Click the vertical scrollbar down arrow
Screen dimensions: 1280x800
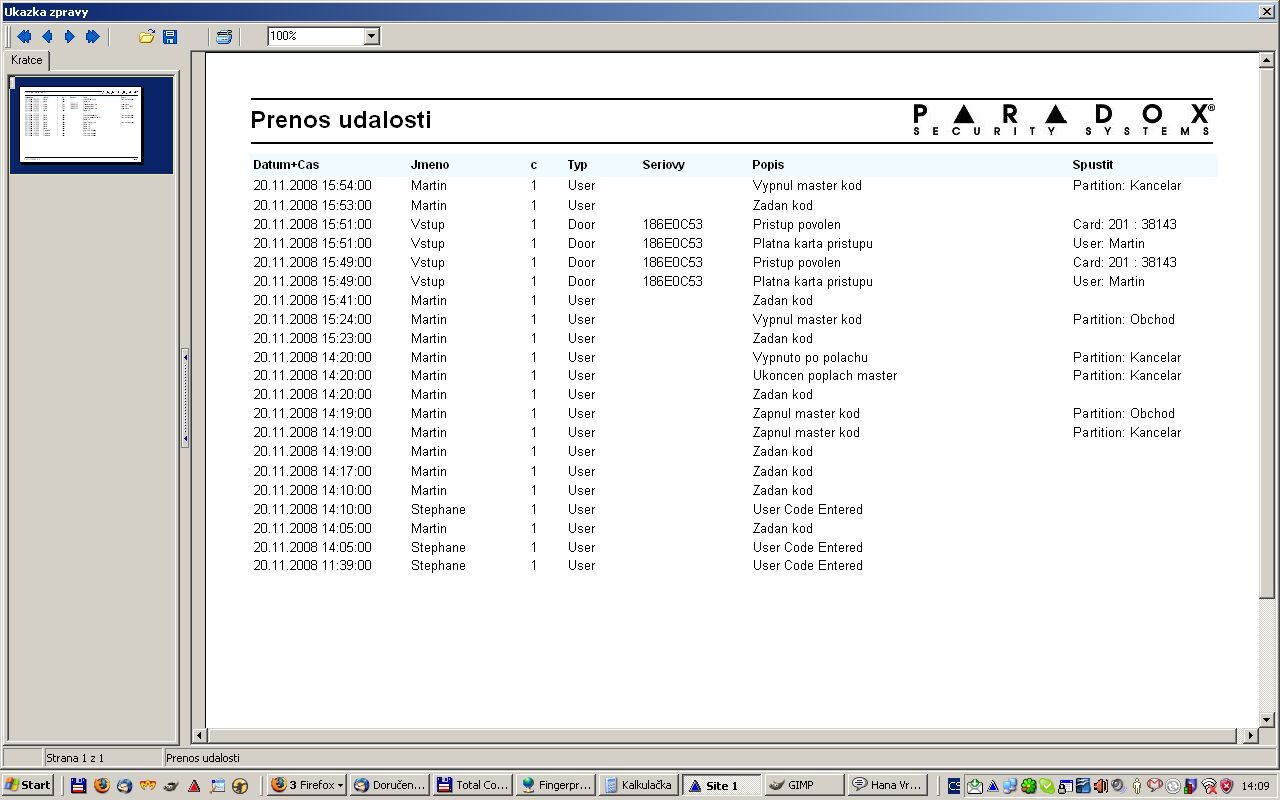click(x=1267, y=719)
